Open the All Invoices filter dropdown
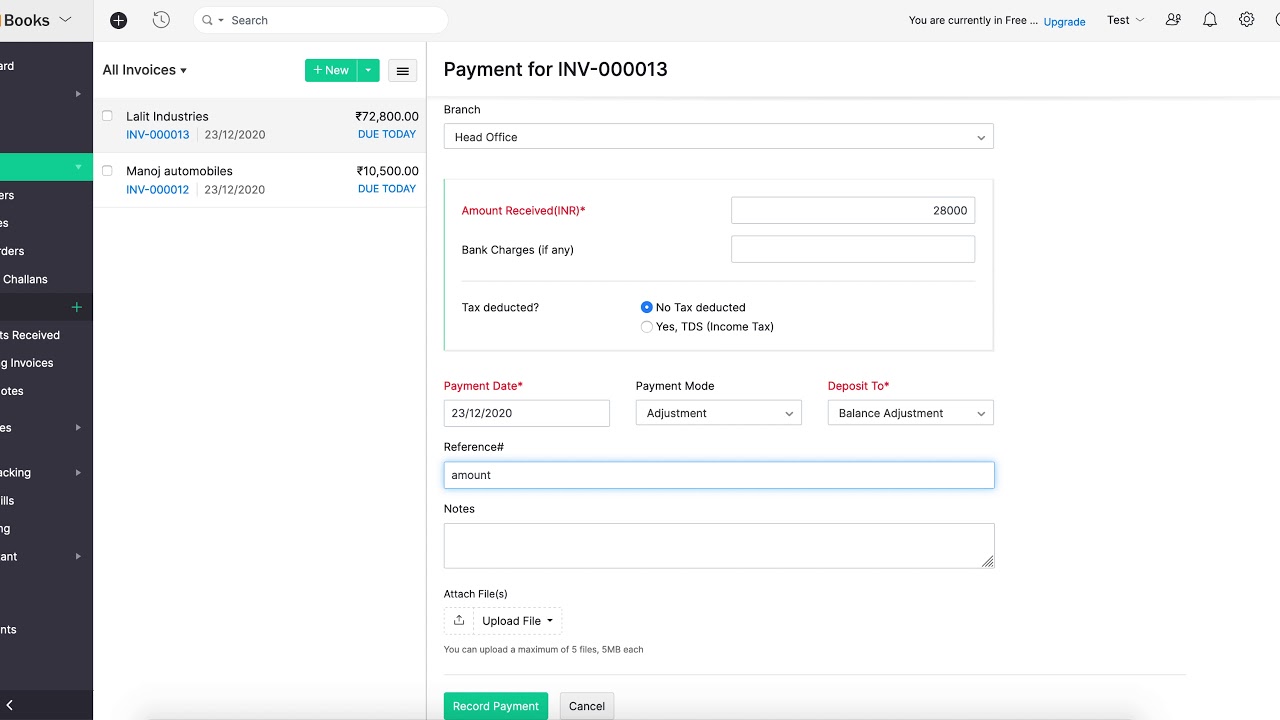1280x720 pixels. coord(145,70)
